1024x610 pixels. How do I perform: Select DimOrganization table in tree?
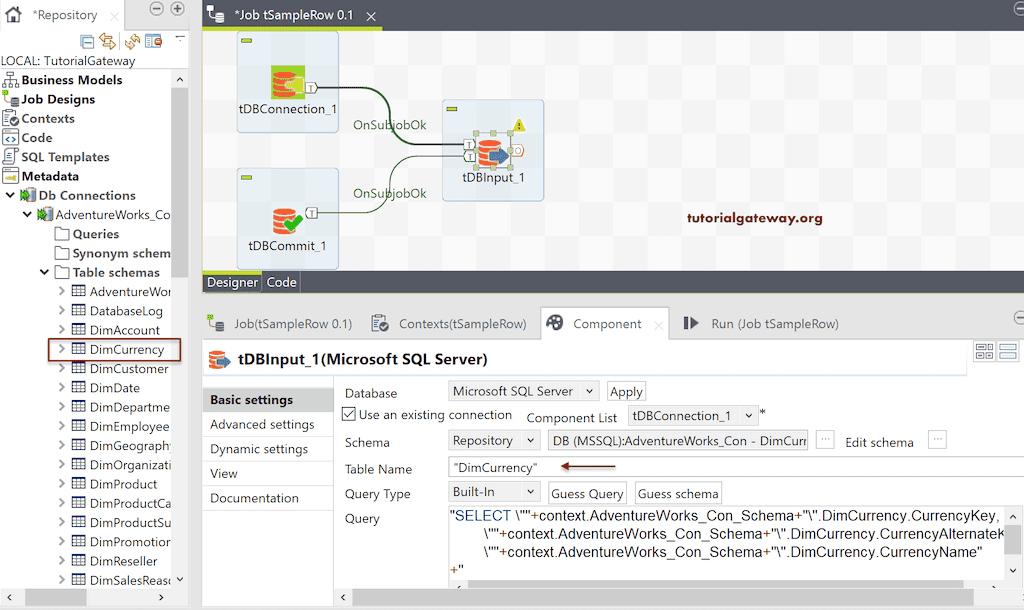click(x=130, y=465)
